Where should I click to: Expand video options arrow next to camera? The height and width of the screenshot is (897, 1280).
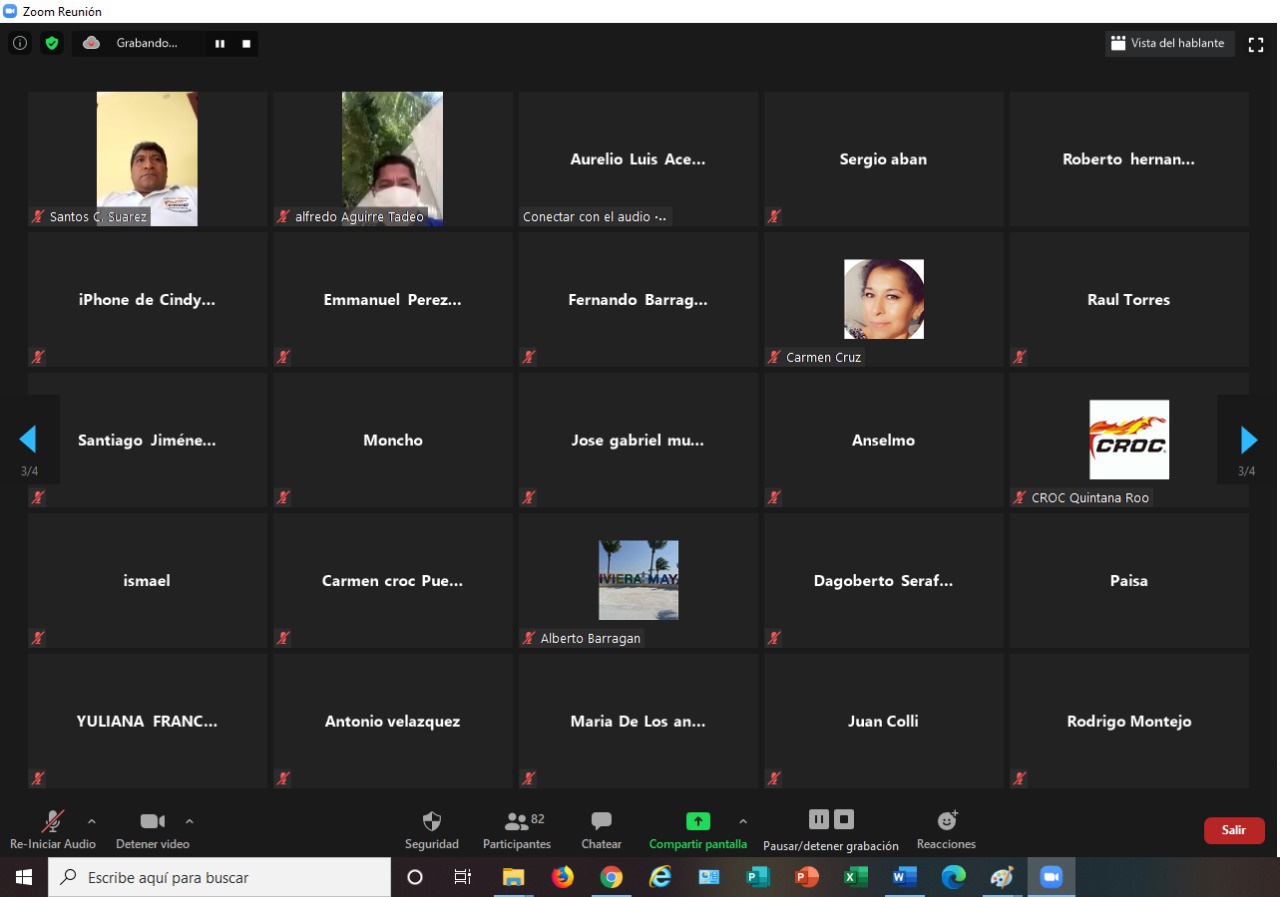pos(189,821)
